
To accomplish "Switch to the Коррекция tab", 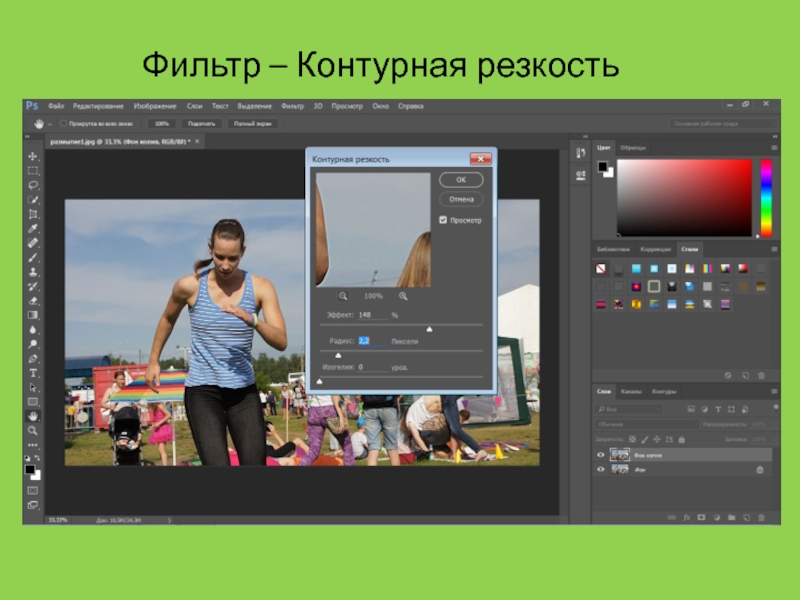I will coord(656,249).
